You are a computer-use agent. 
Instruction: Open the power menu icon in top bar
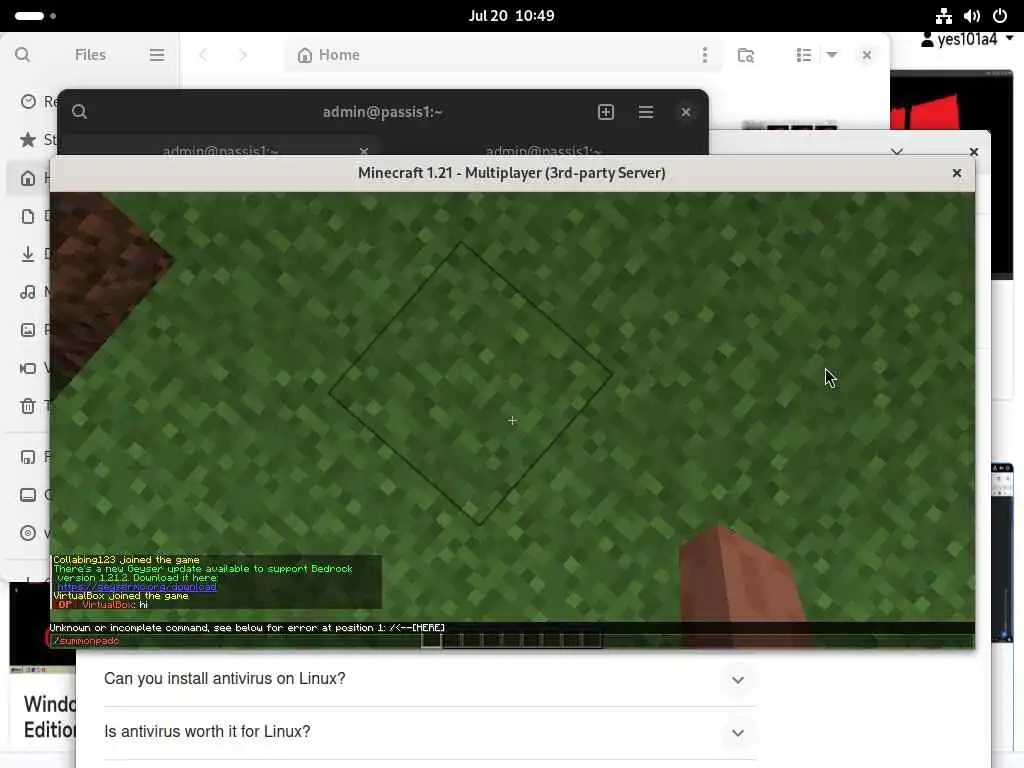(x=1000, y=16)
